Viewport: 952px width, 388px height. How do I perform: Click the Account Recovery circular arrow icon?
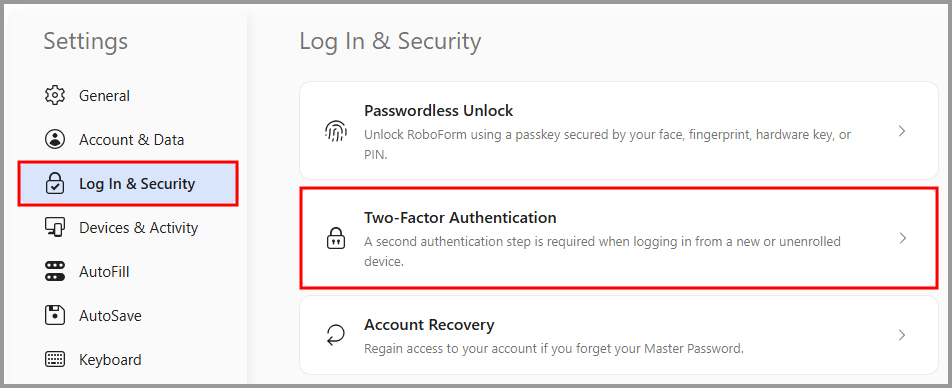(x=336, y=335)
